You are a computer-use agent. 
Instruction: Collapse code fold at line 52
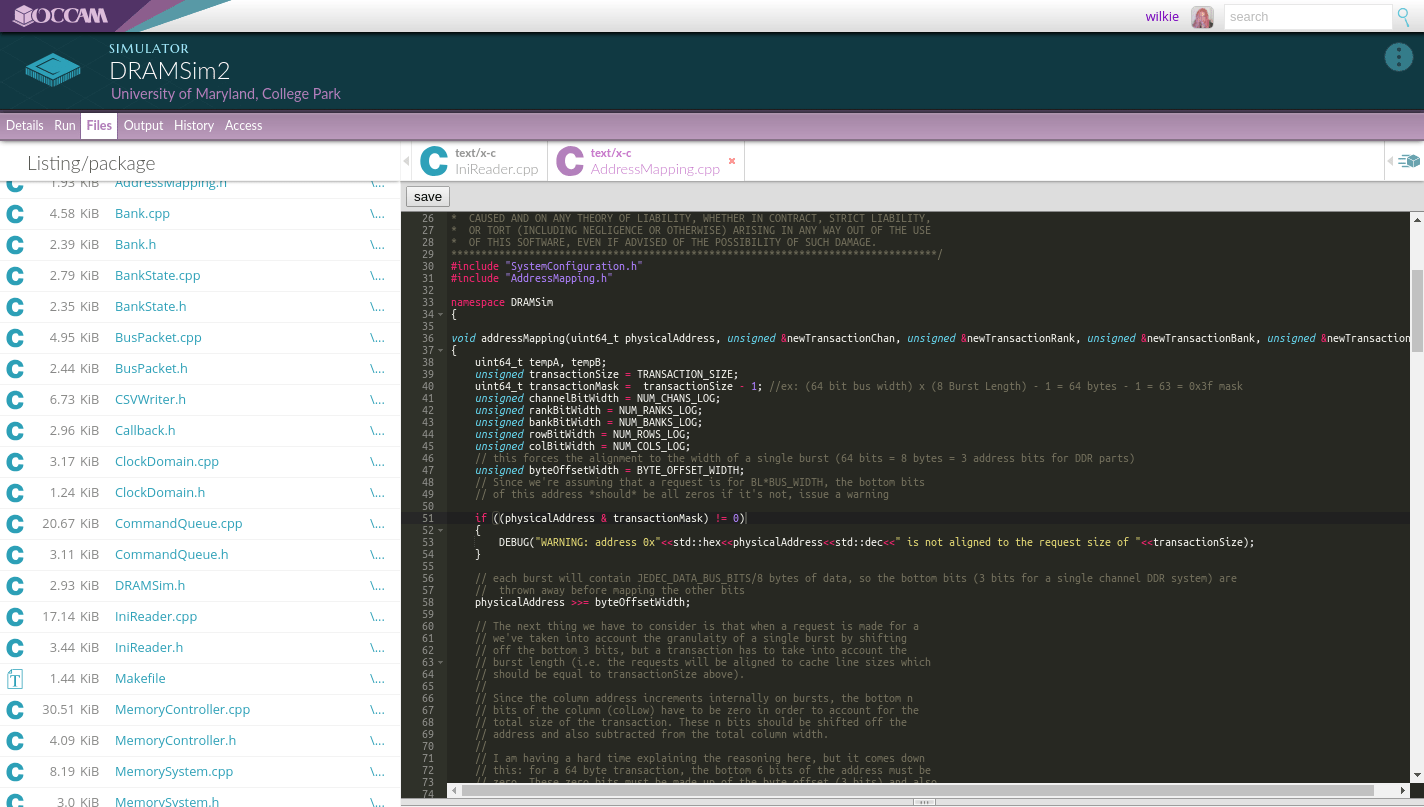(x=440, y=530)
